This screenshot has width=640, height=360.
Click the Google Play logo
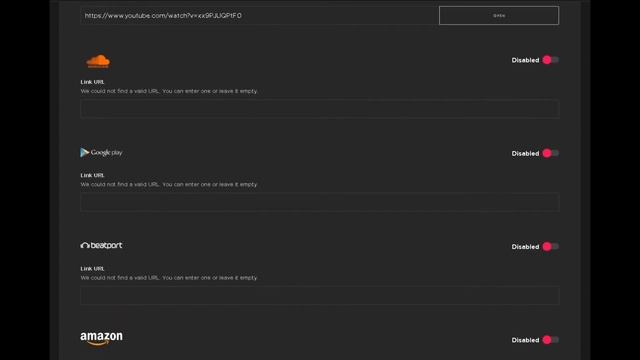(101, 153)
